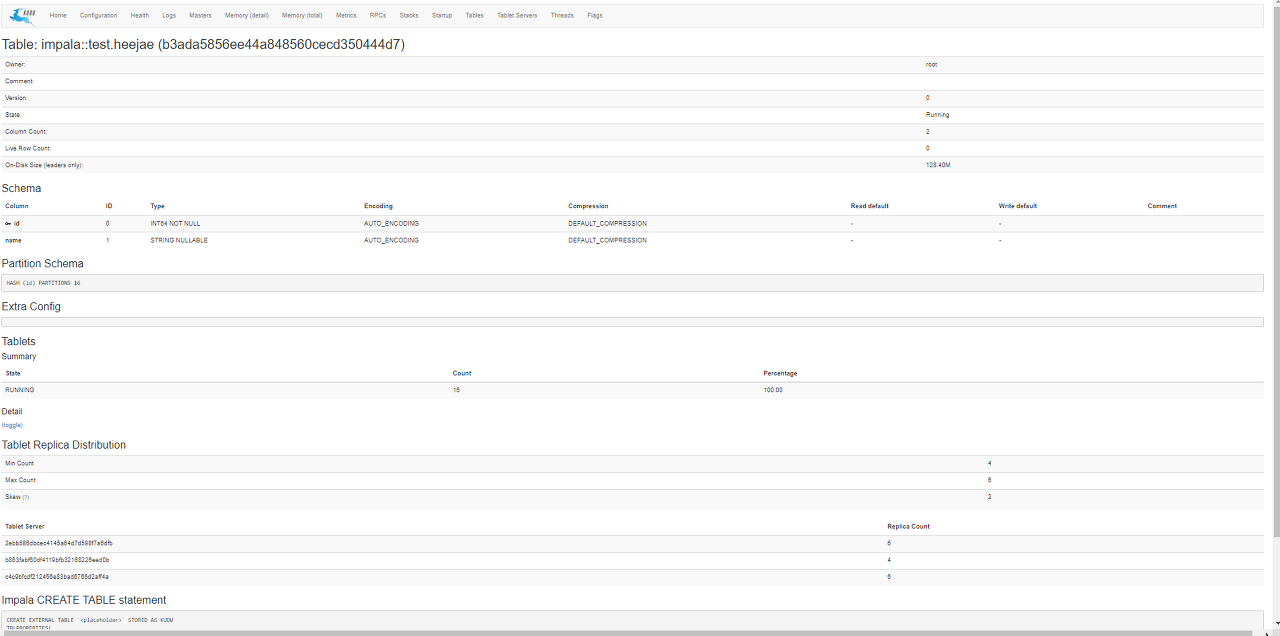
Task: Select tablet server 2ebb586dbcec4145 row
Action: coord(632,543)
